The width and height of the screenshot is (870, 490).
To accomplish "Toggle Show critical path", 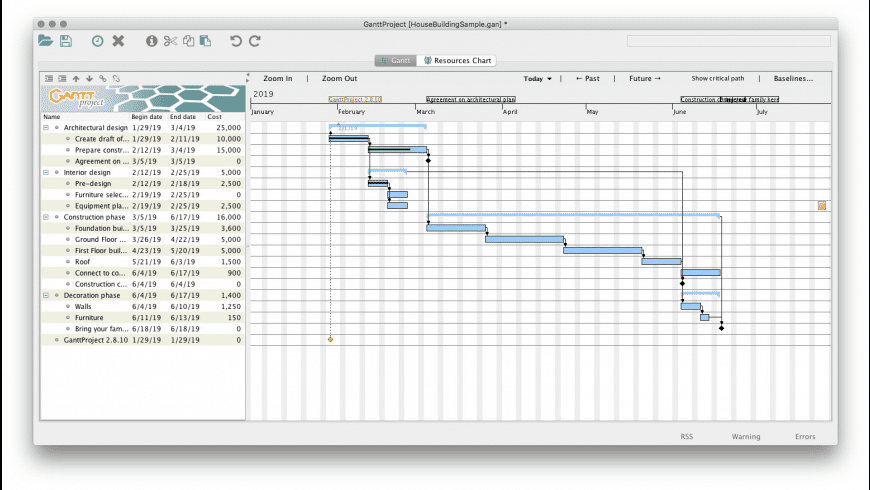I will tap(717, 78).
